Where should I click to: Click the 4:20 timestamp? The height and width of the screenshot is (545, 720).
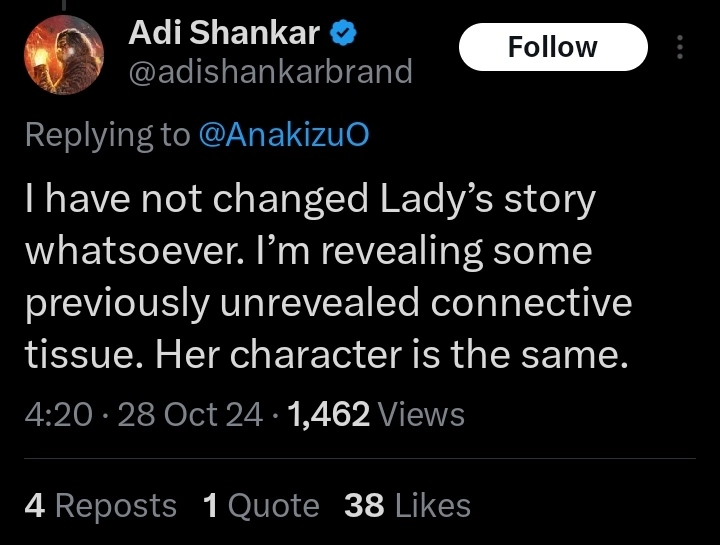click(58, 414)
